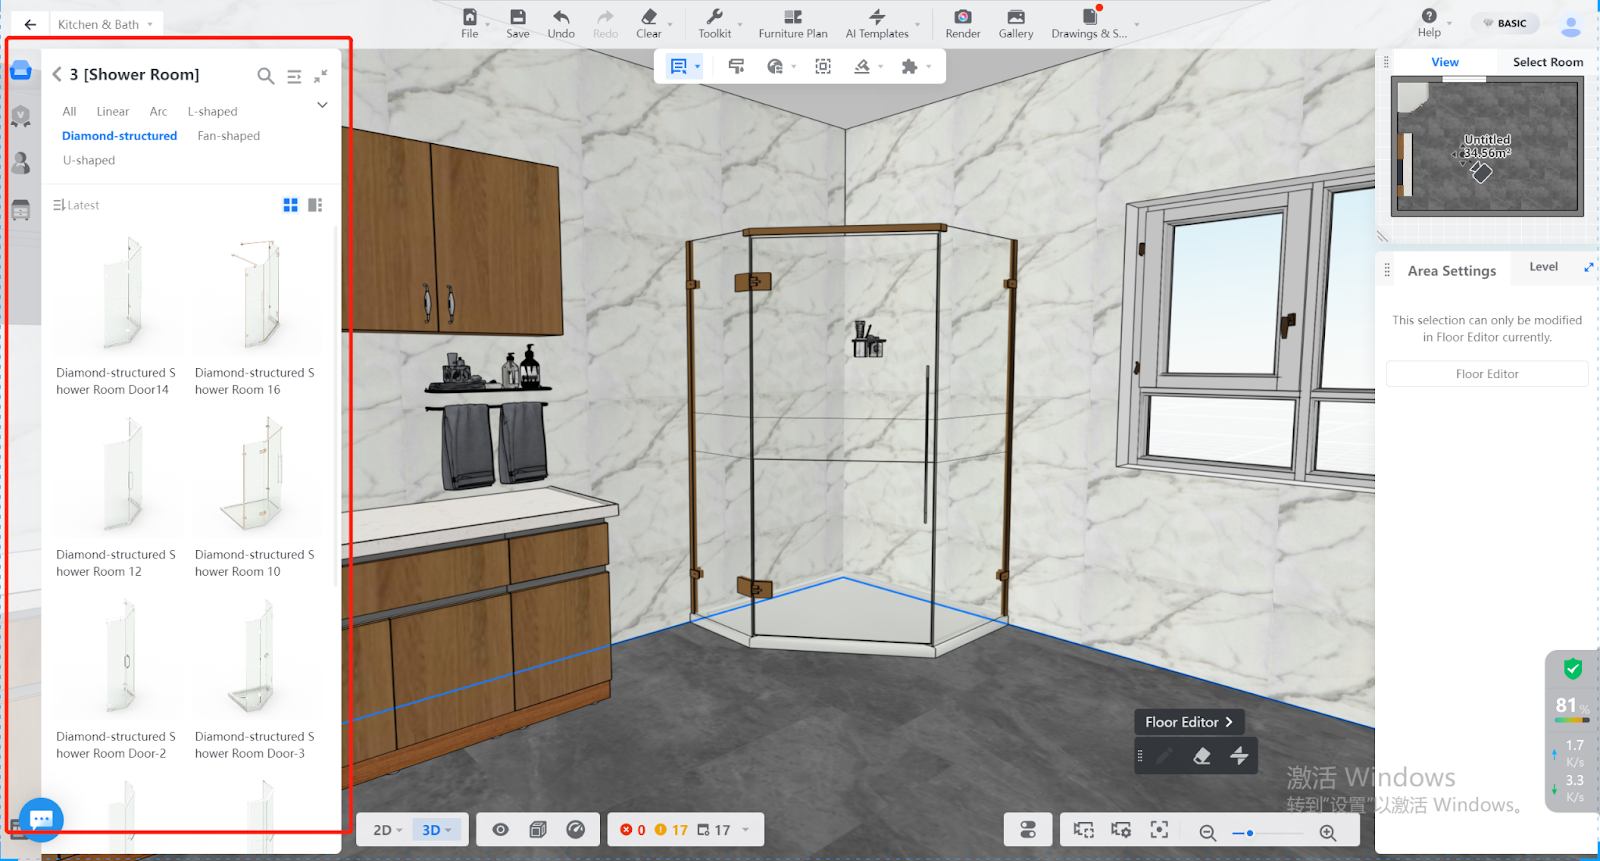Save the project with Save icon
This screenshot has height=861, width=1600.
click(x=518, y=17)
